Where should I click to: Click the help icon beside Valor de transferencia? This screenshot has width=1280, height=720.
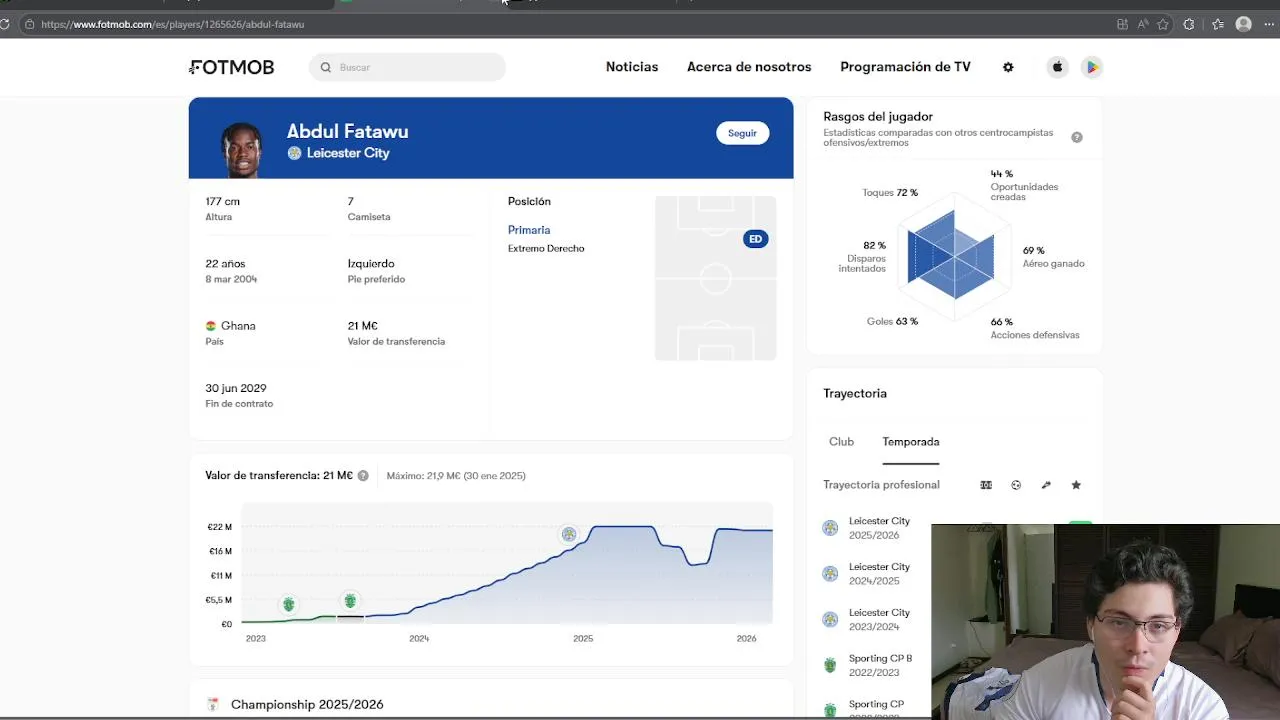(x=363, y=476)
